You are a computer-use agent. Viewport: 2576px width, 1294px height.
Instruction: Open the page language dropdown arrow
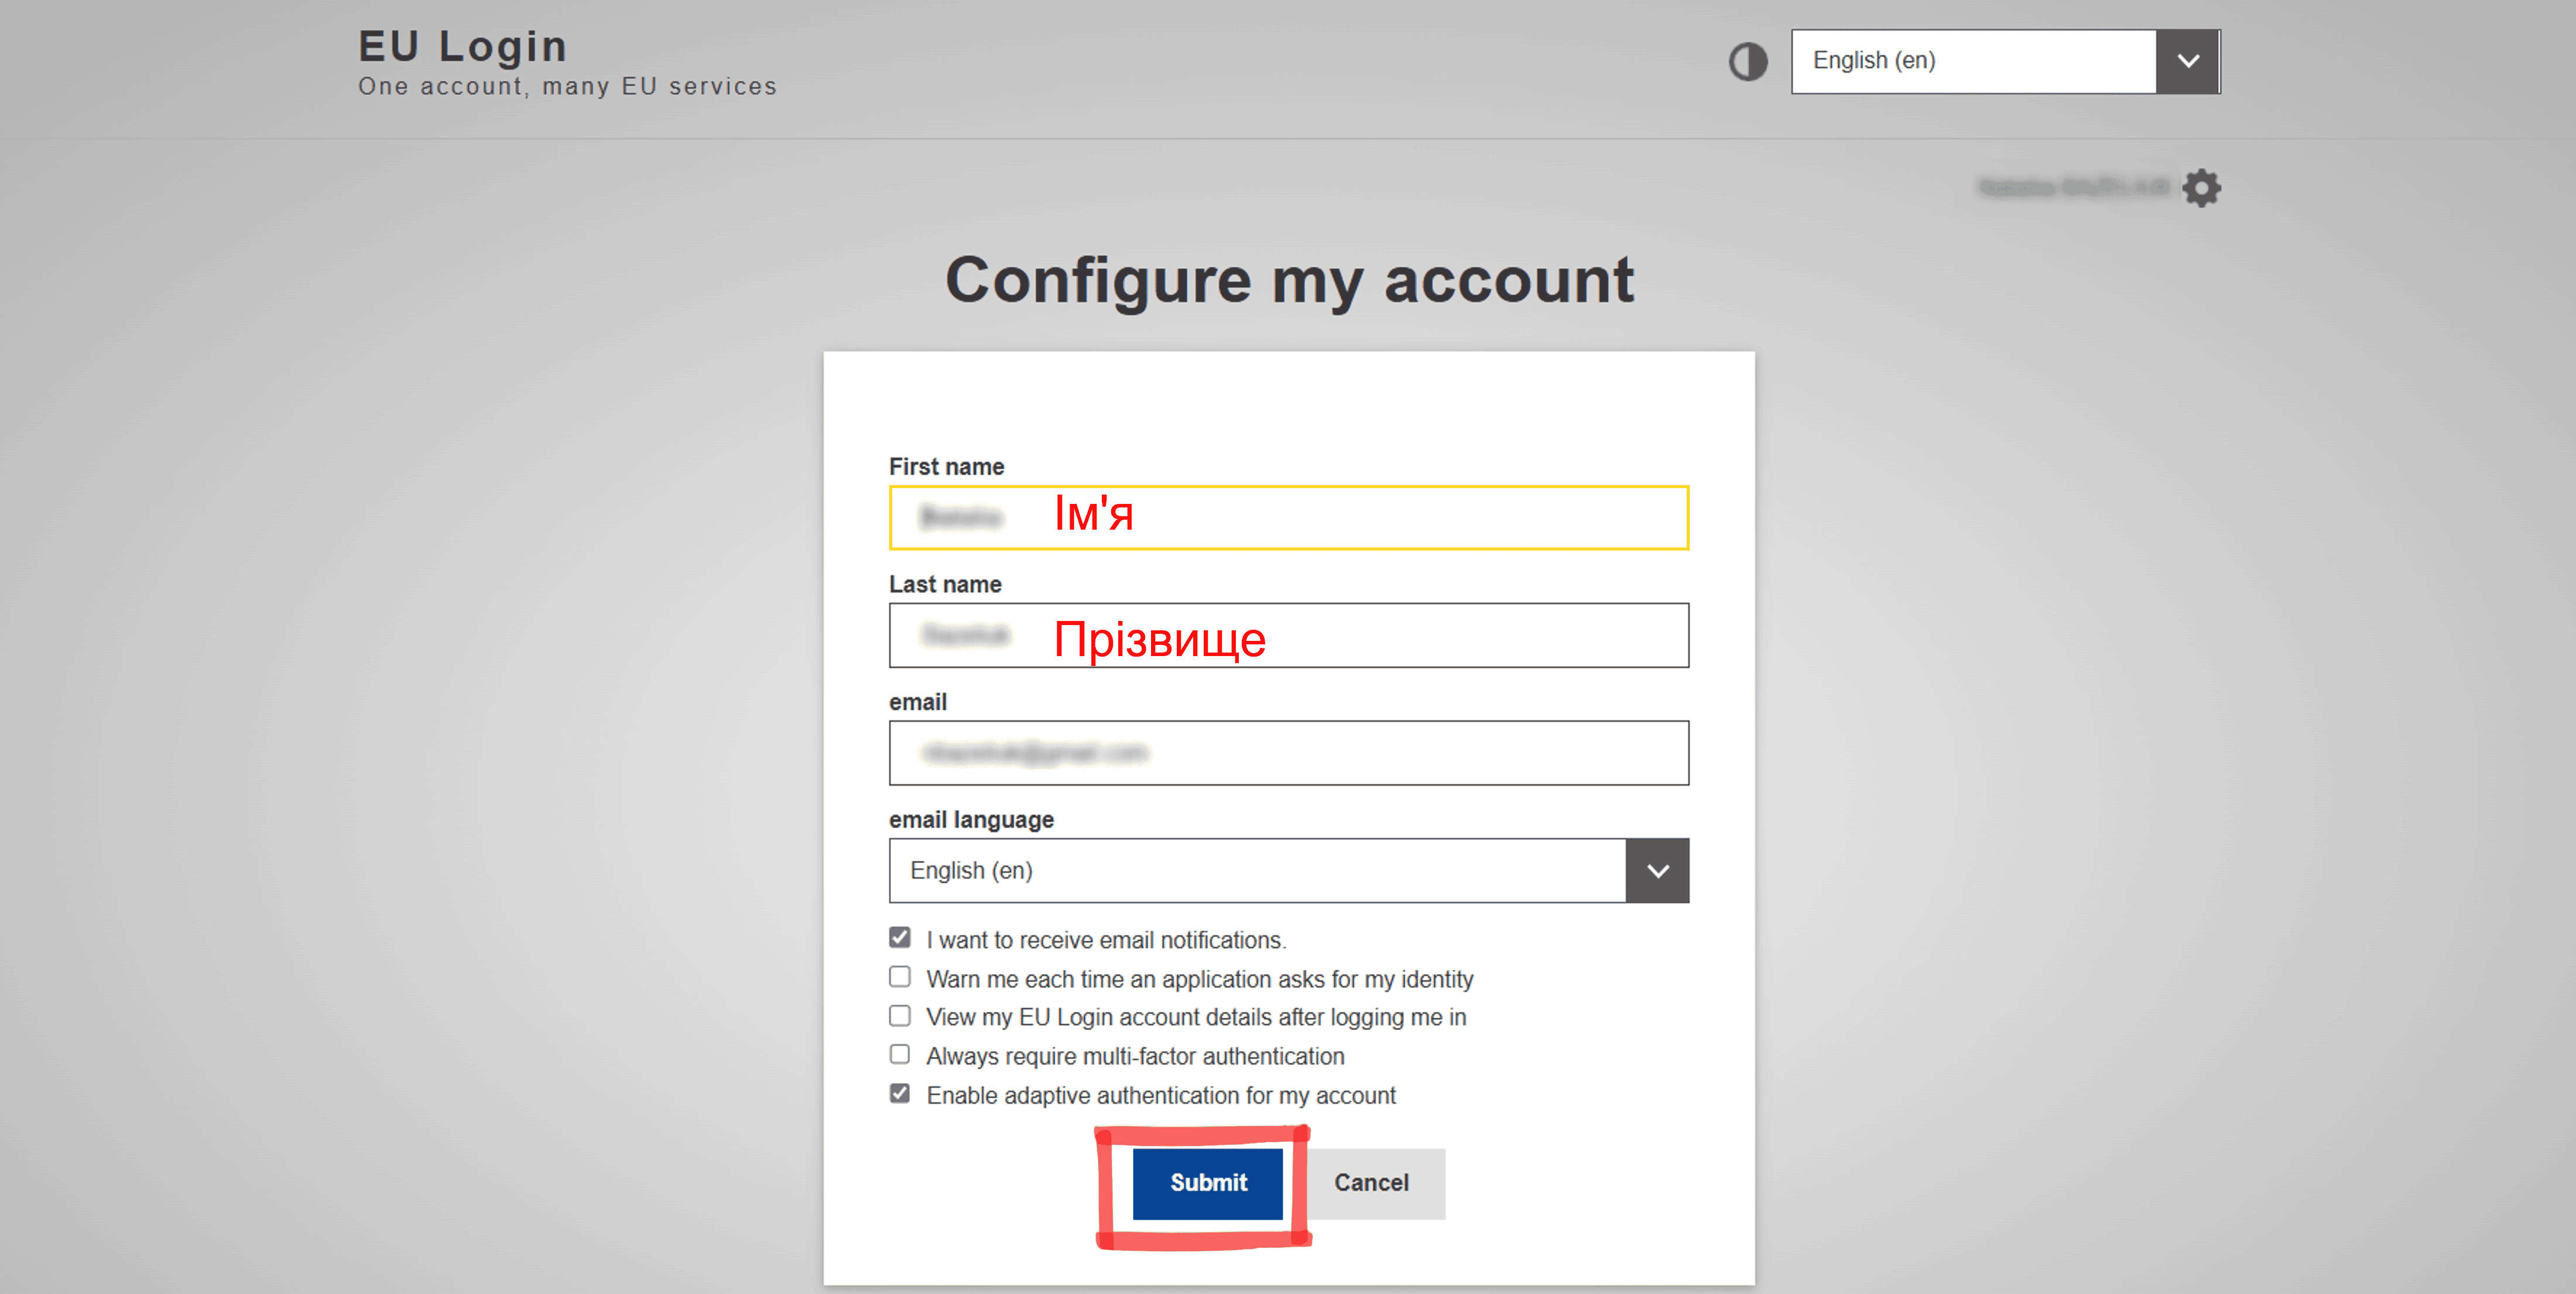coord(2188,62)
